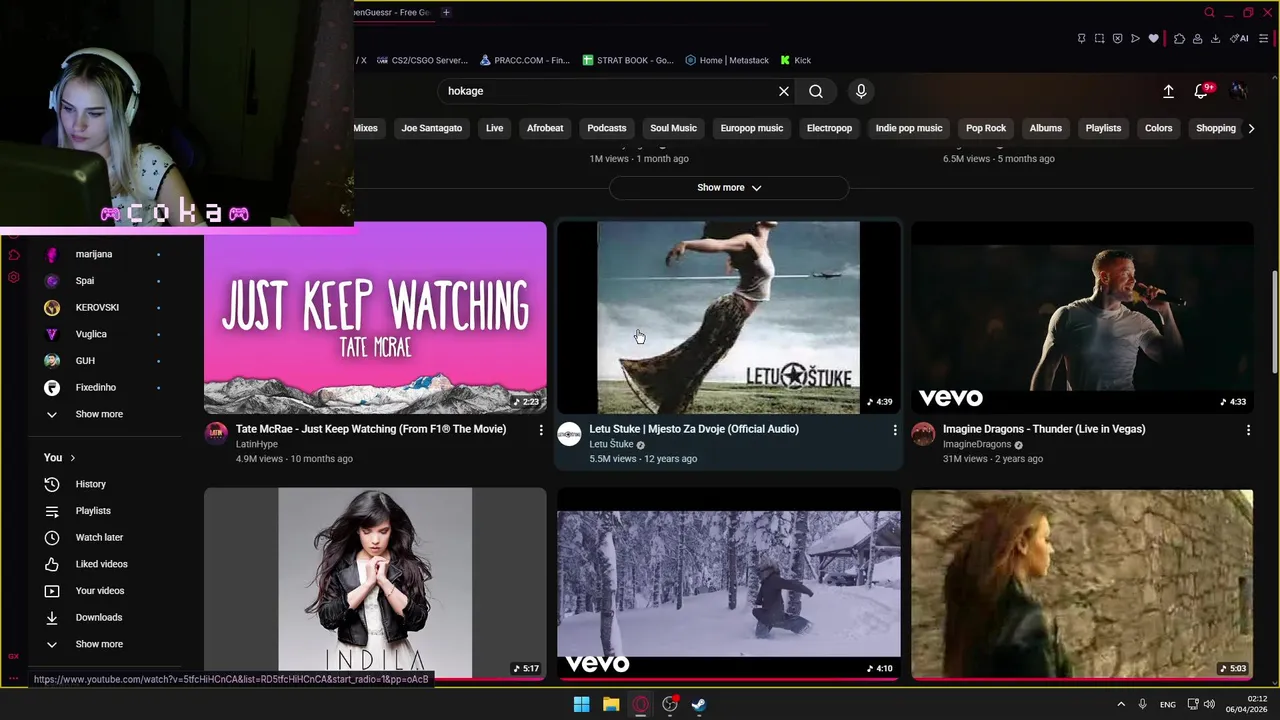Open a new browser tab
The height and width of the screenshot is (720, 1280).
point(446,12)
